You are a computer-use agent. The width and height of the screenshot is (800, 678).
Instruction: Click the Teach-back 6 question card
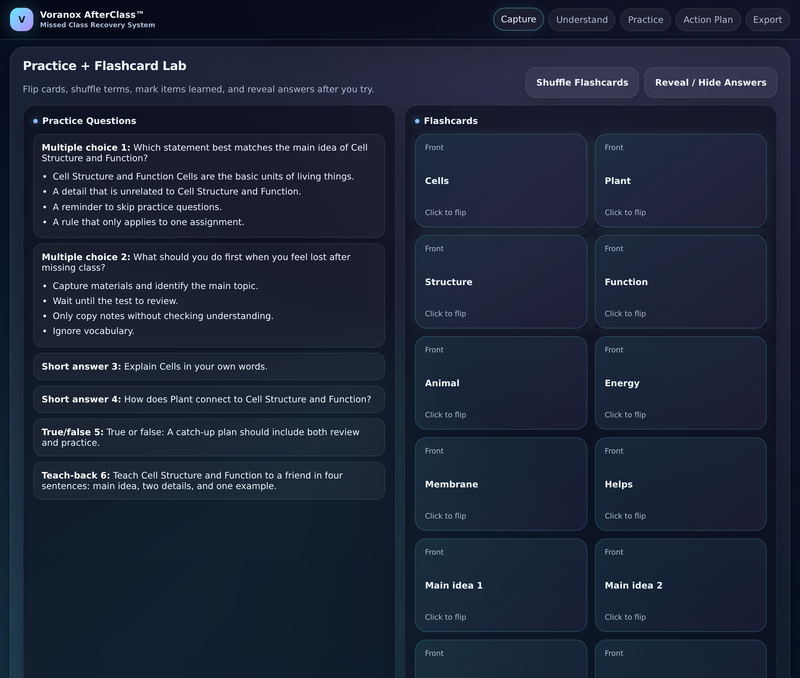(x=209, y=481)
